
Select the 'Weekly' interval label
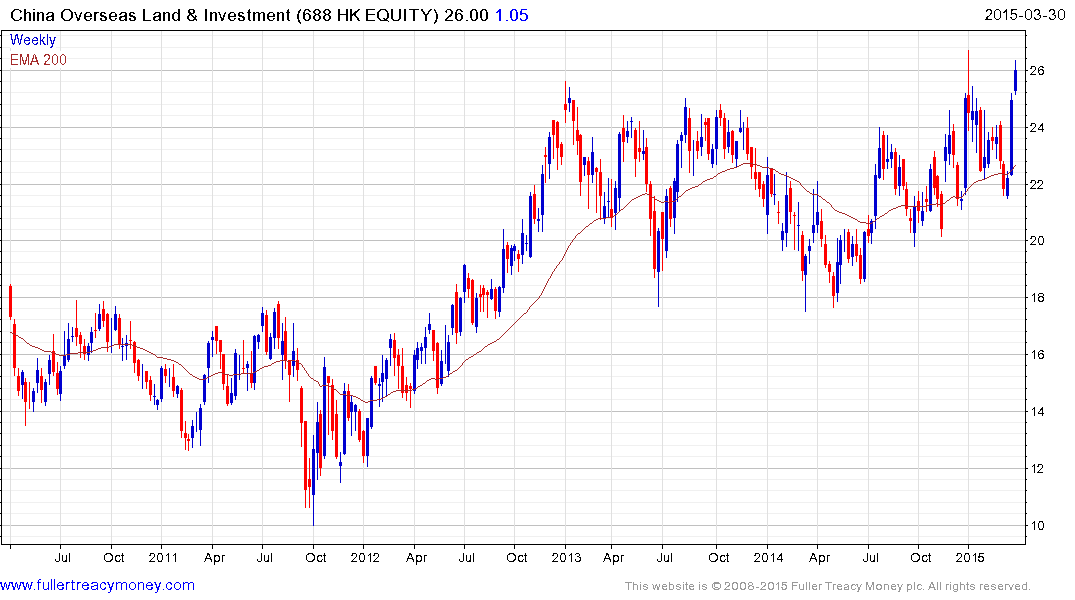point(33,40)
